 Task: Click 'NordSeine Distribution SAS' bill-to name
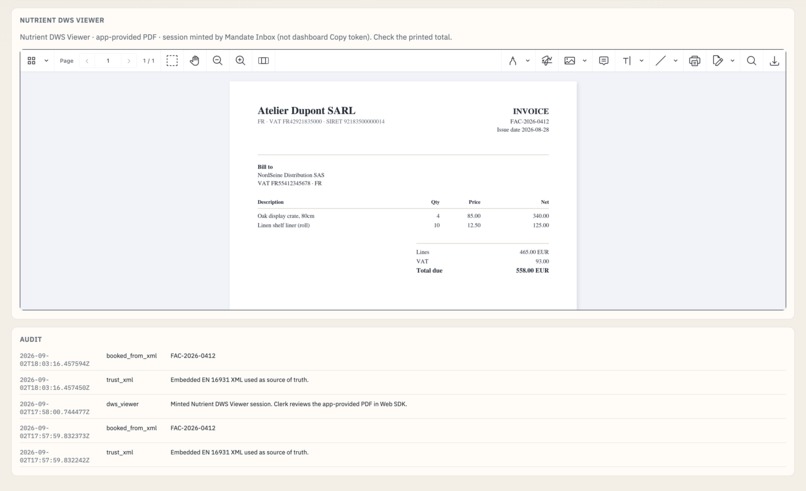click(291, 175)
